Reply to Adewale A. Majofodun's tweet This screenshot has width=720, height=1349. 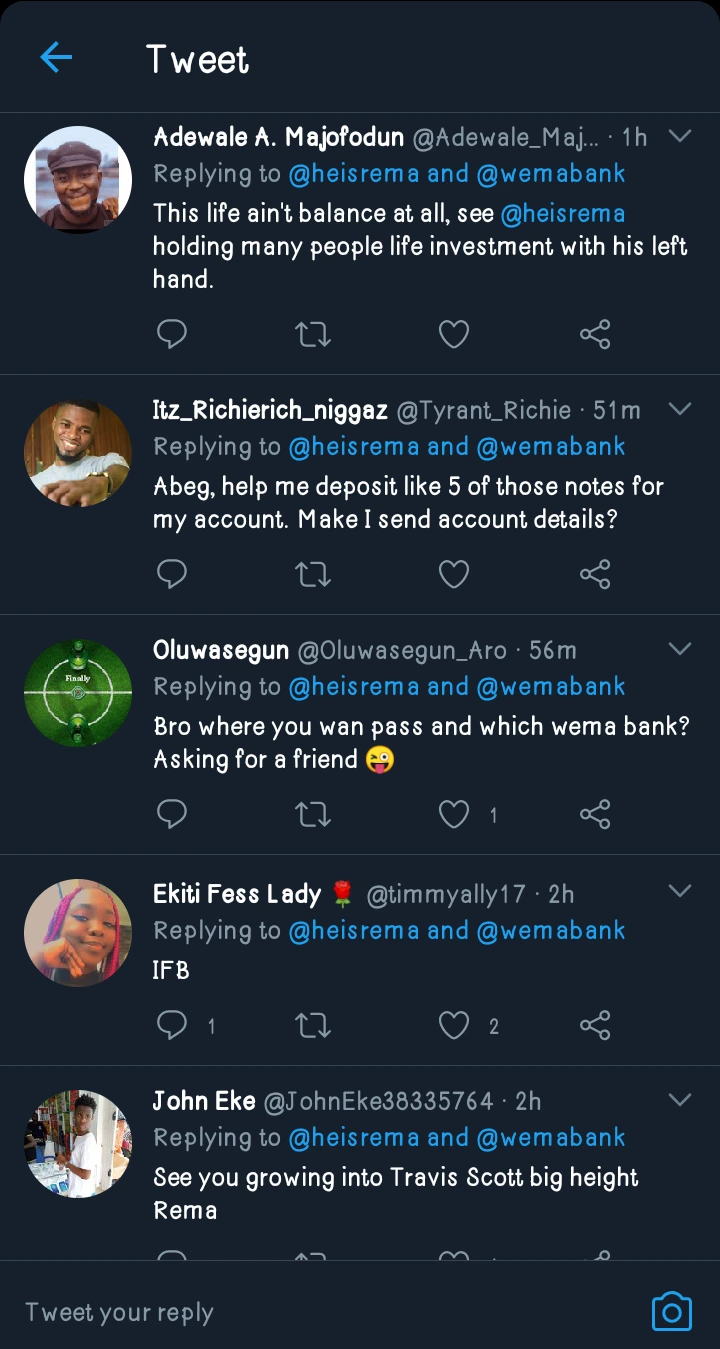point(172,334)
